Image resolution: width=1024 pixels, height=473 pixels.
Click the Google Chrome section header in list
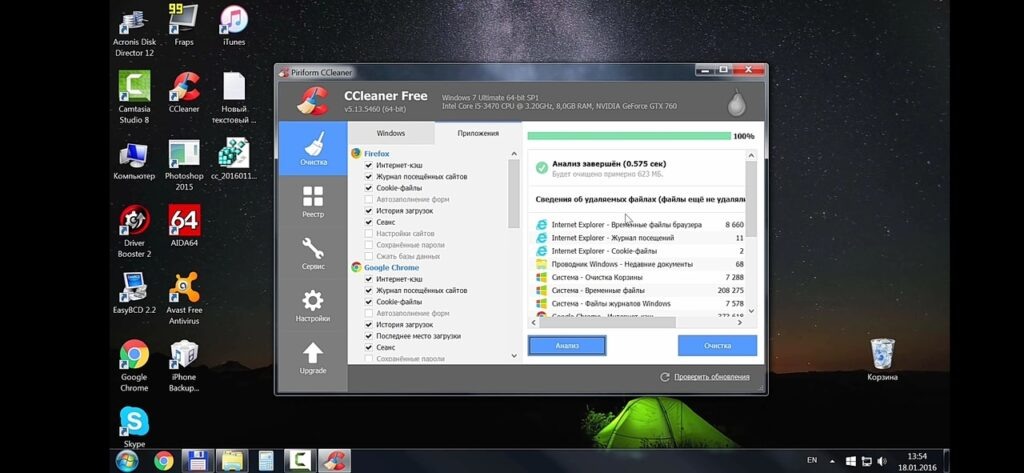(x=391, y=267)
